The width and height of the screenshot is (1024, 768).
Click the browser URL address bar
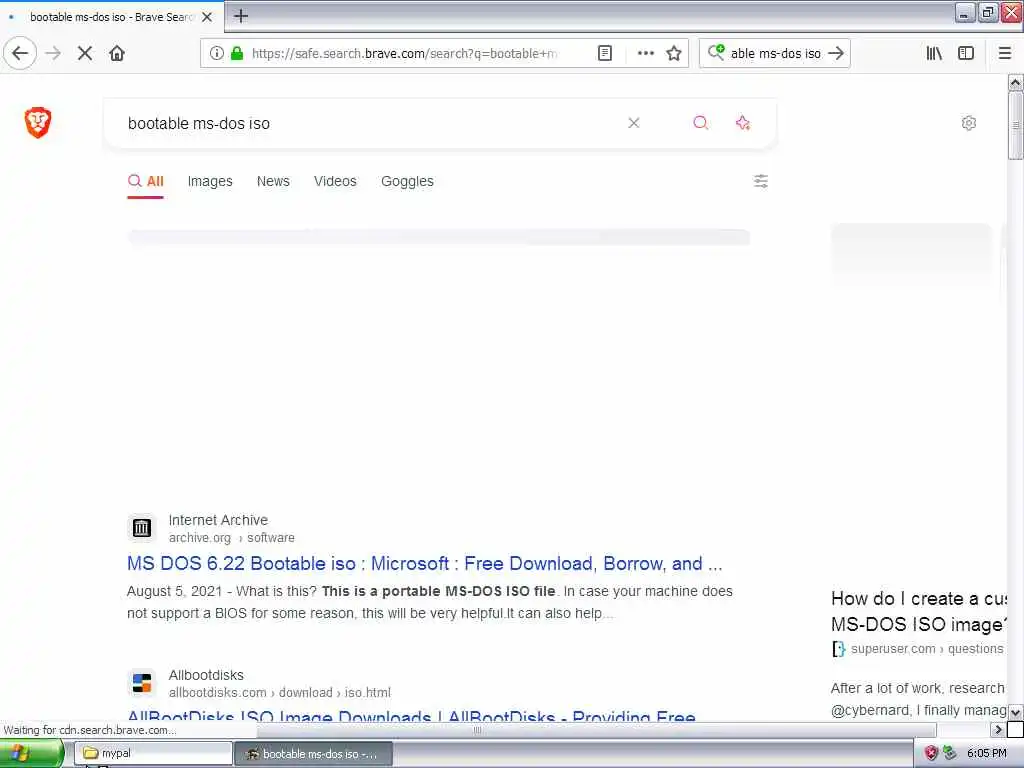coord(405,54)
